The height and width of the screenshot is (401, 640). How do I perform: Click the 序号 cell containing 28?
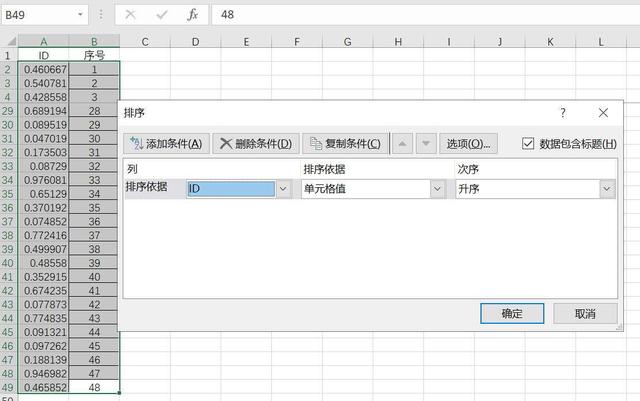(94, 111)
